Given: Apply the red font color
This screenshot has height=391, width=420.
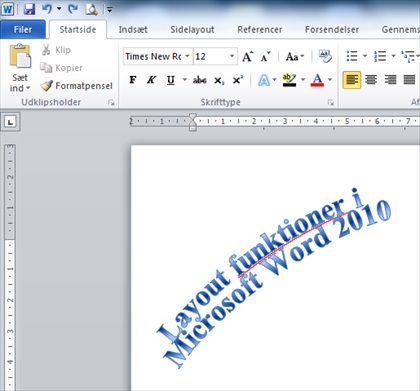Looking at the screenshot, I should point(317,80).
